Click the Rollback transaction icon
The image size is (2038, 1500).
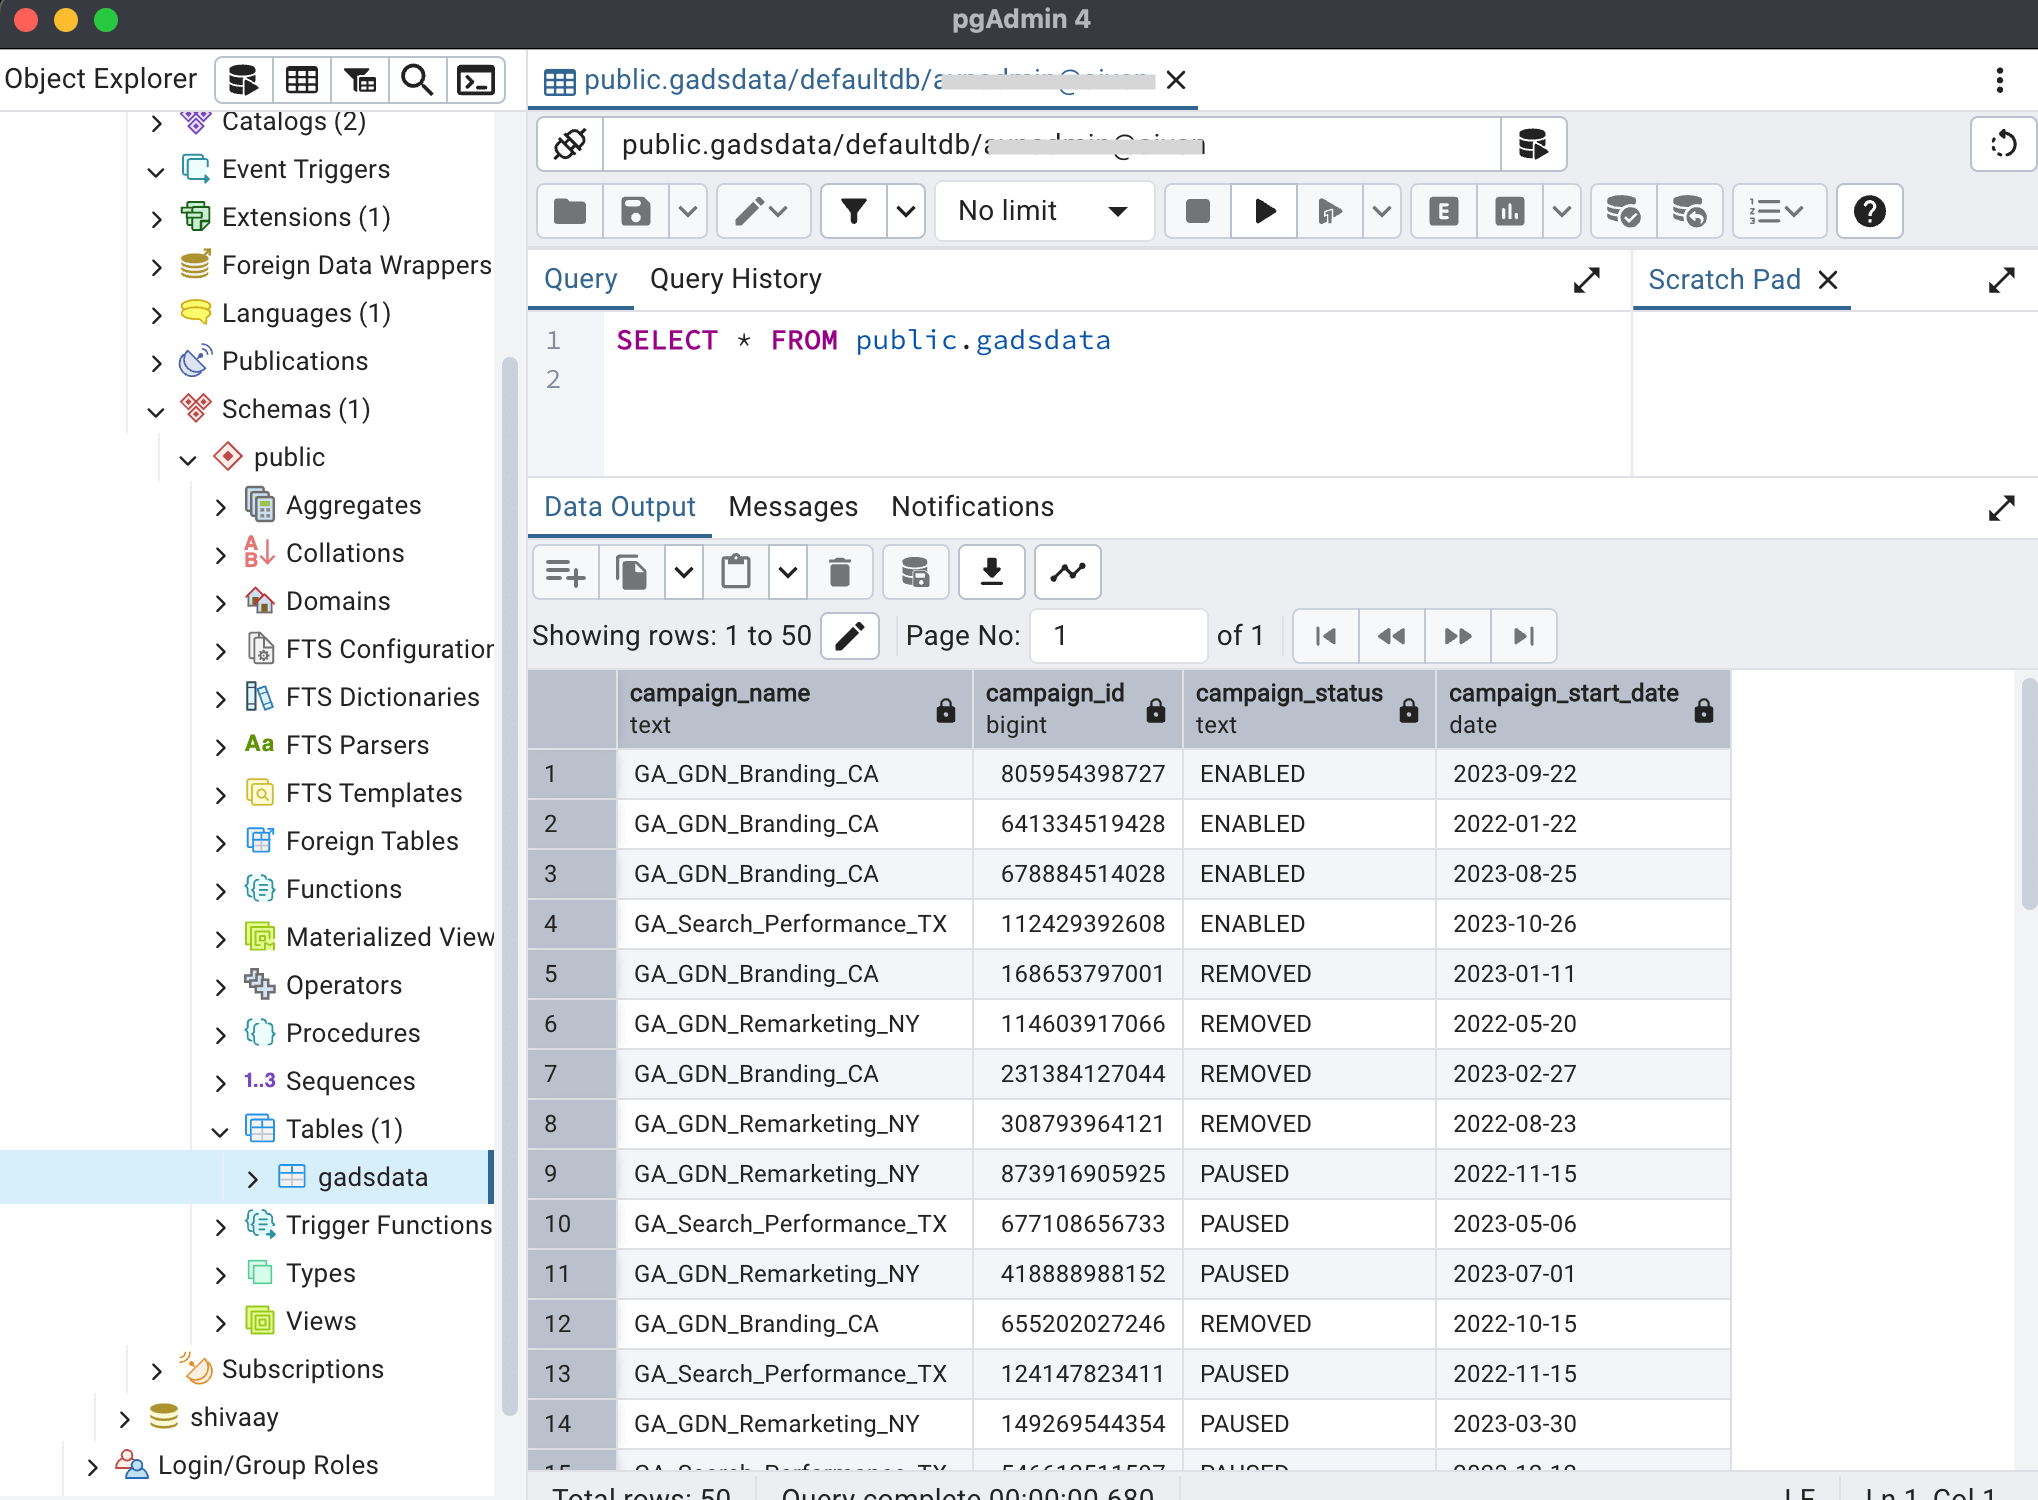1690,211
